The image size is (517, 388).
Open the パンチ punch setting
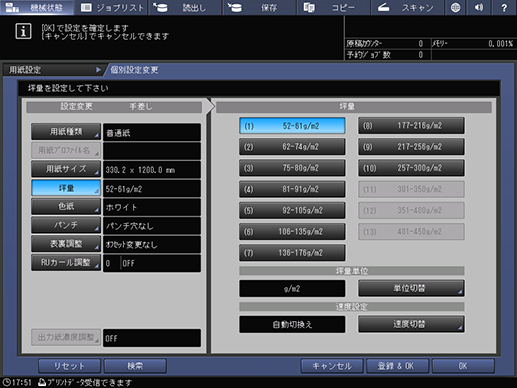click(x=66, y=225)
